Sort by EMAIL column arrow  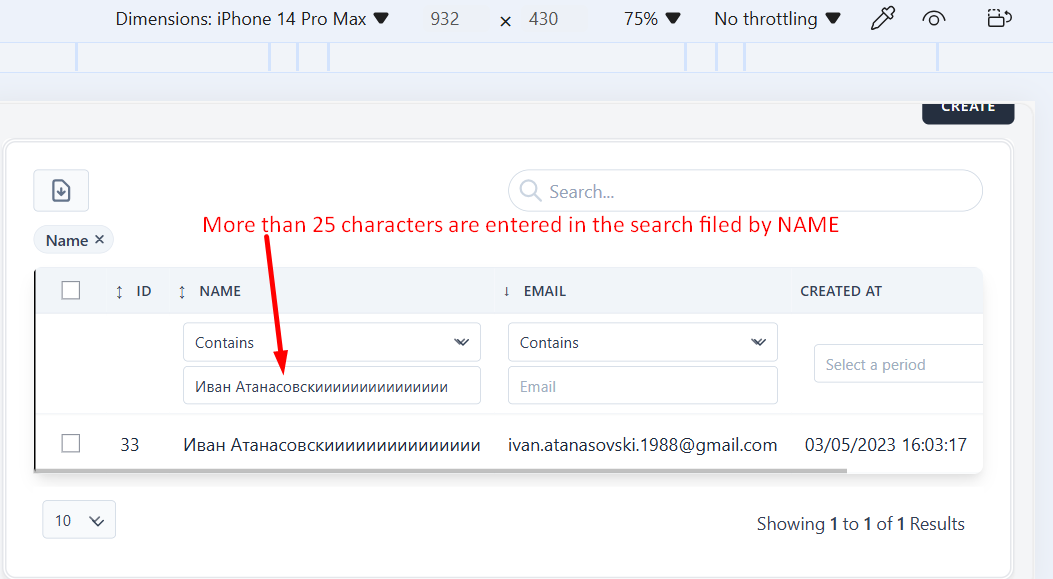point(507,291)
